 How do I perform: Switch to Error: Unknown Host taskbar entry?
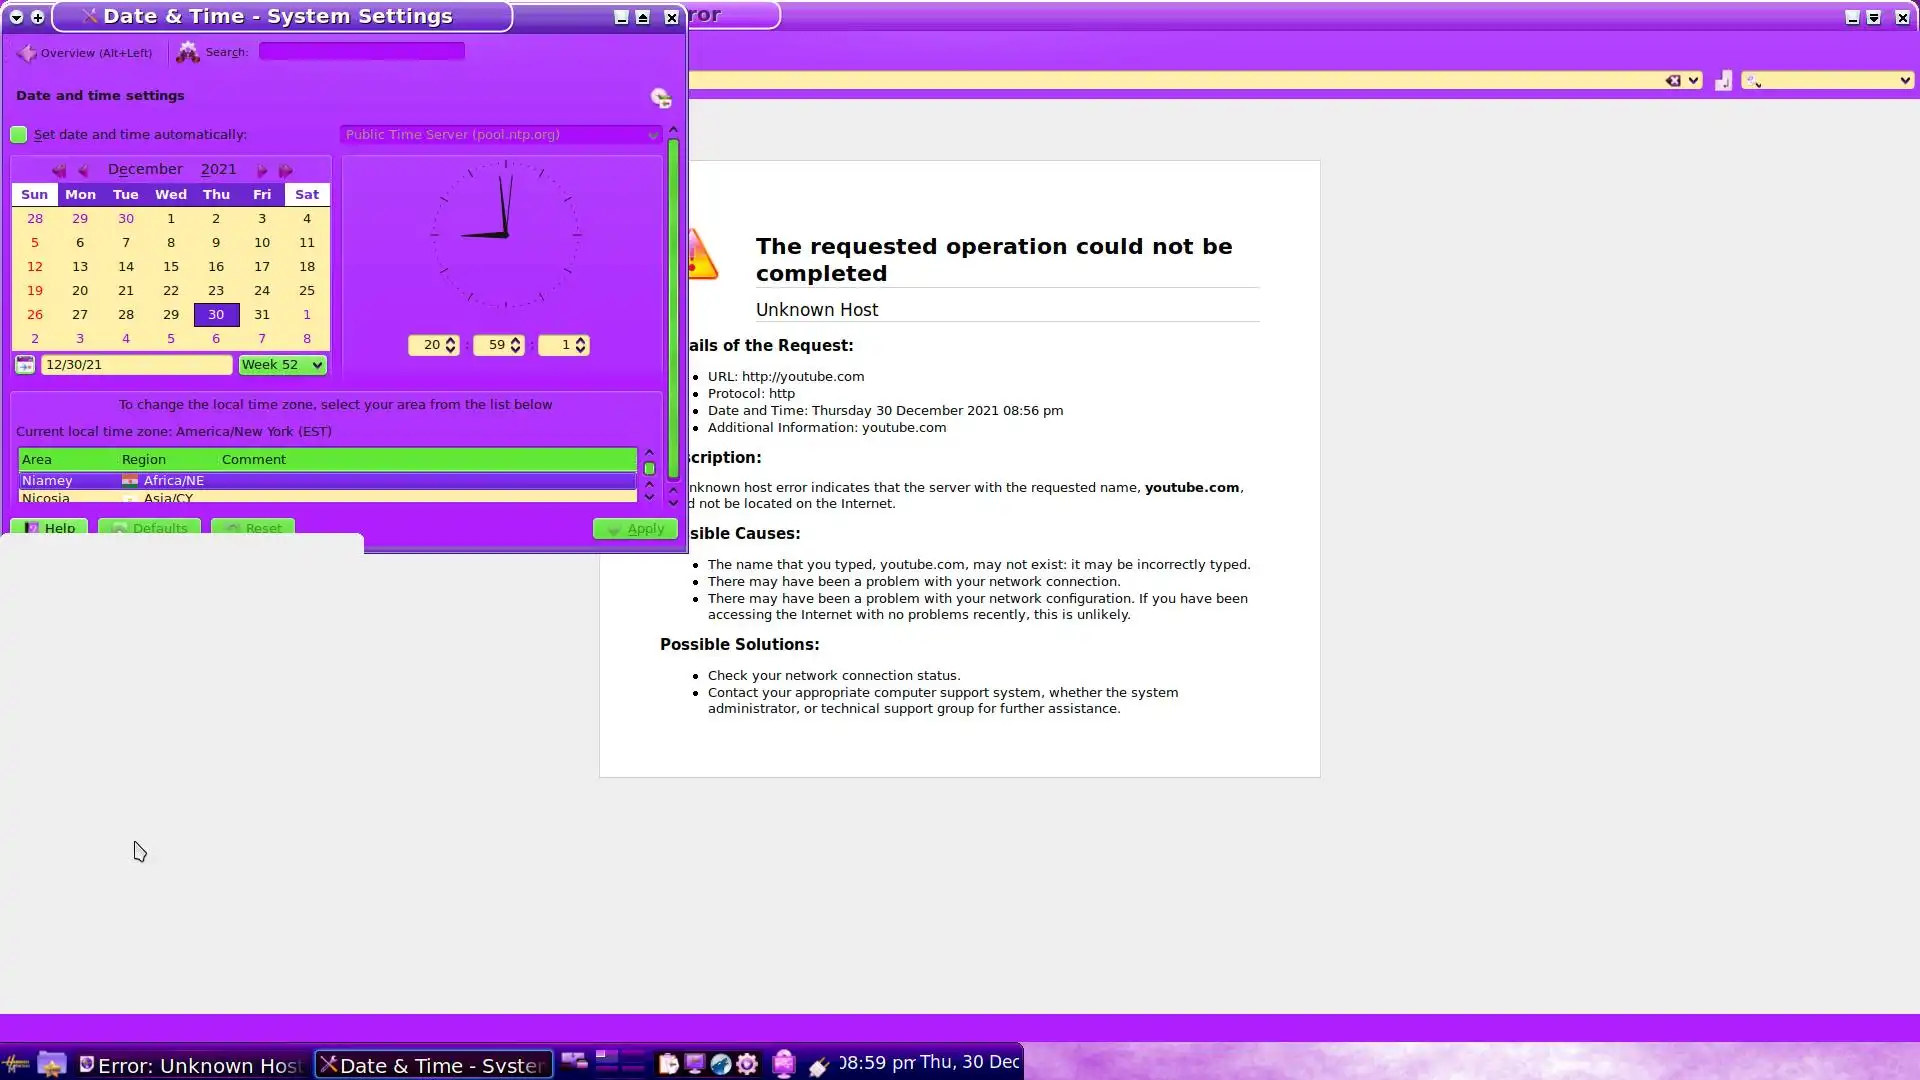click(190, 1065)
